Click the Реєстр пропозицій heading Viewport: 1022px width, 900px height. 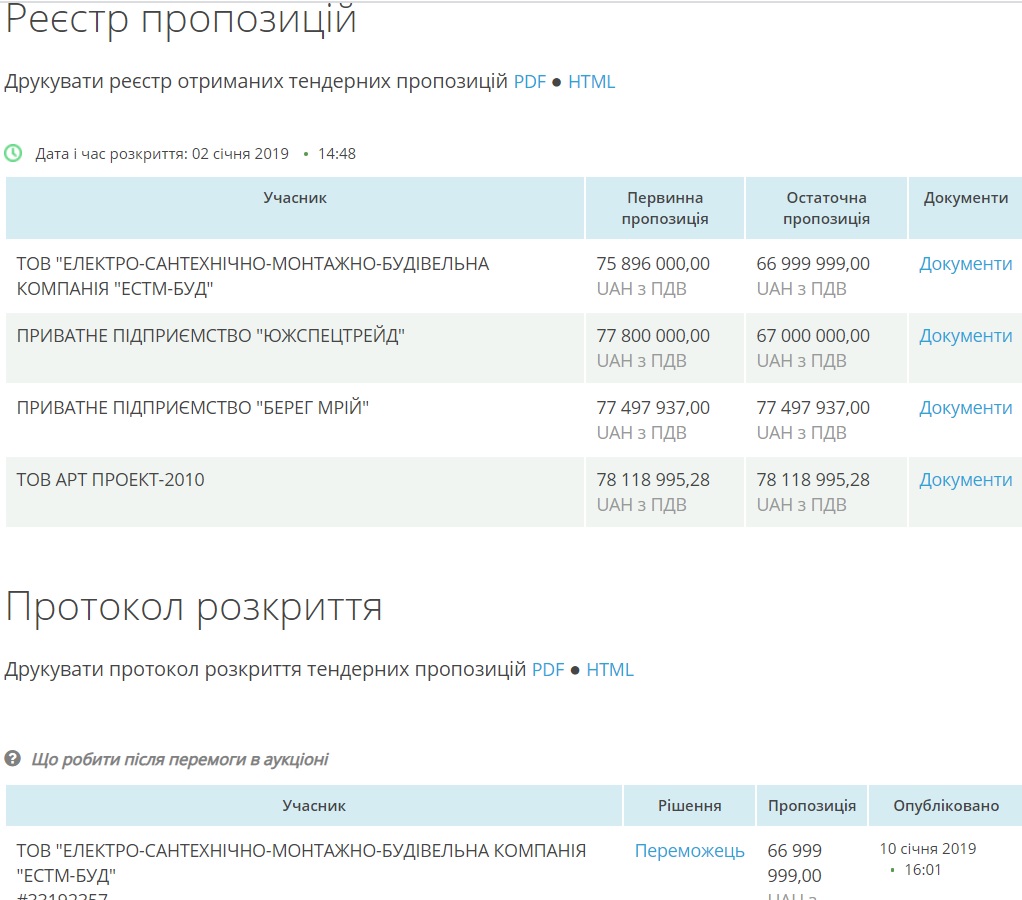point(181,20)
